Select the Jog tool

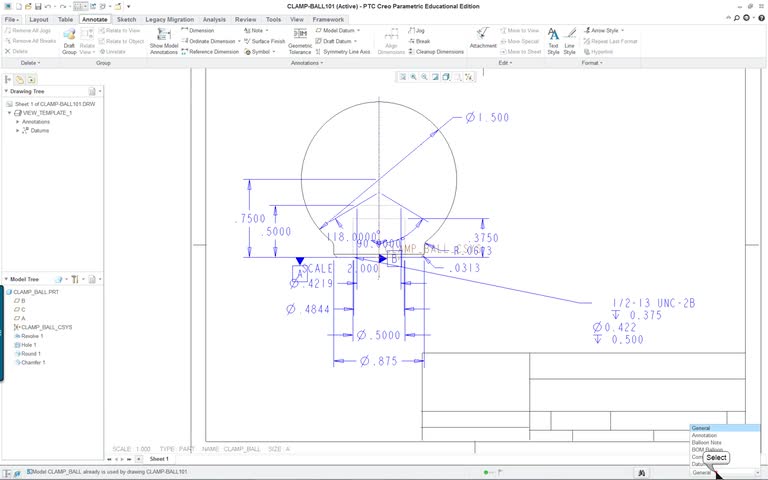(x=416, y=30)
